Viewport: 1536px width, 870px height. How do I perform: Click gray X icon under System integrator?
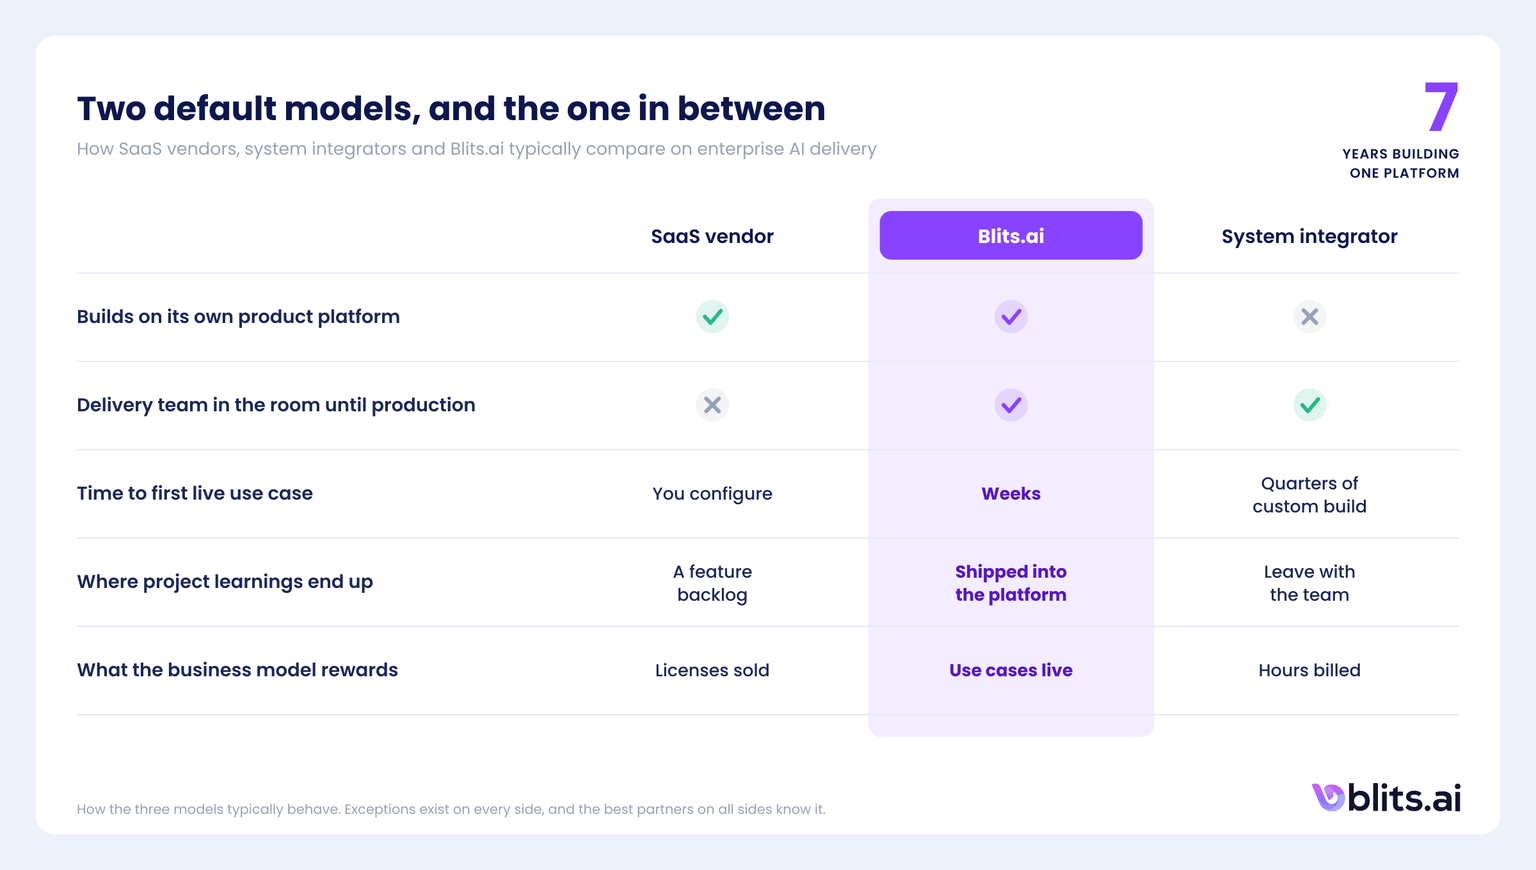click(x=1309, y=317)
